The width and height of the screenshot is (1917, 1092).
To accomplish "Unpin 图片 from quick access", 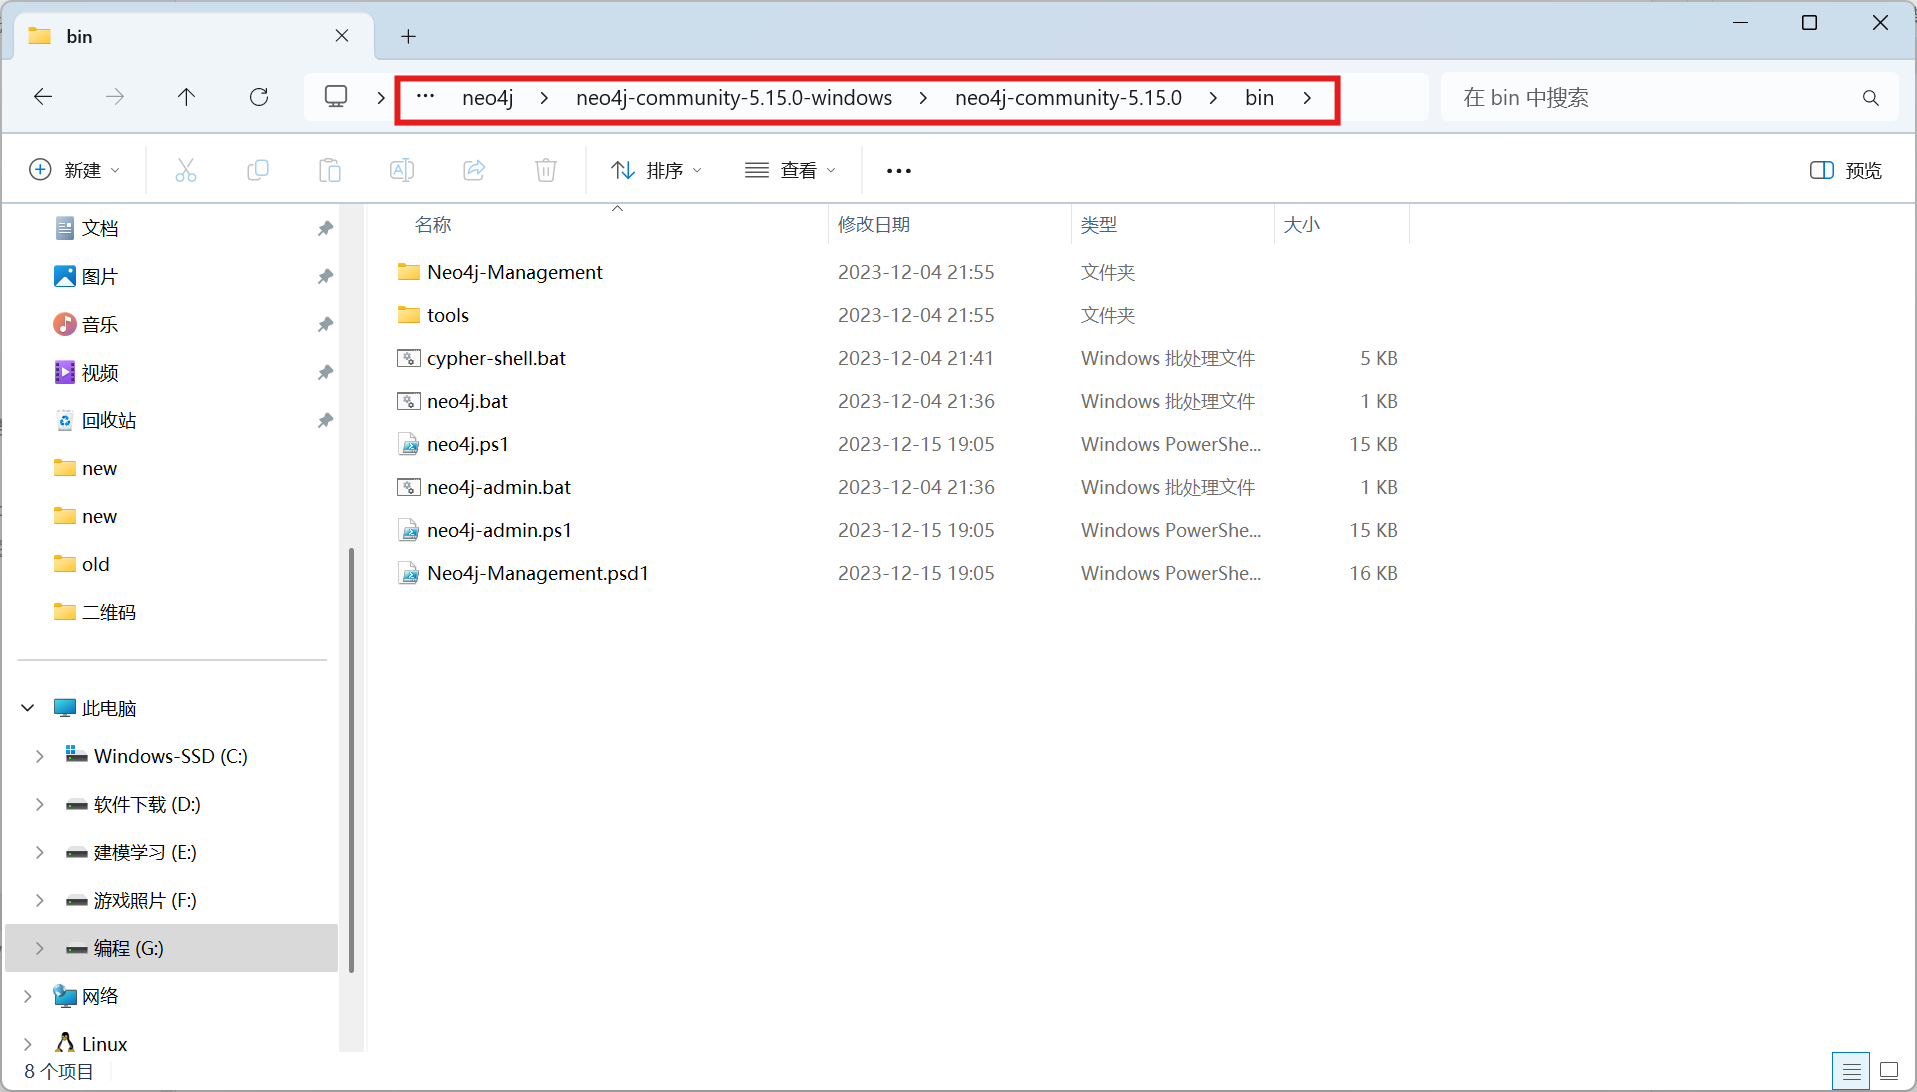I will [325, 277].
